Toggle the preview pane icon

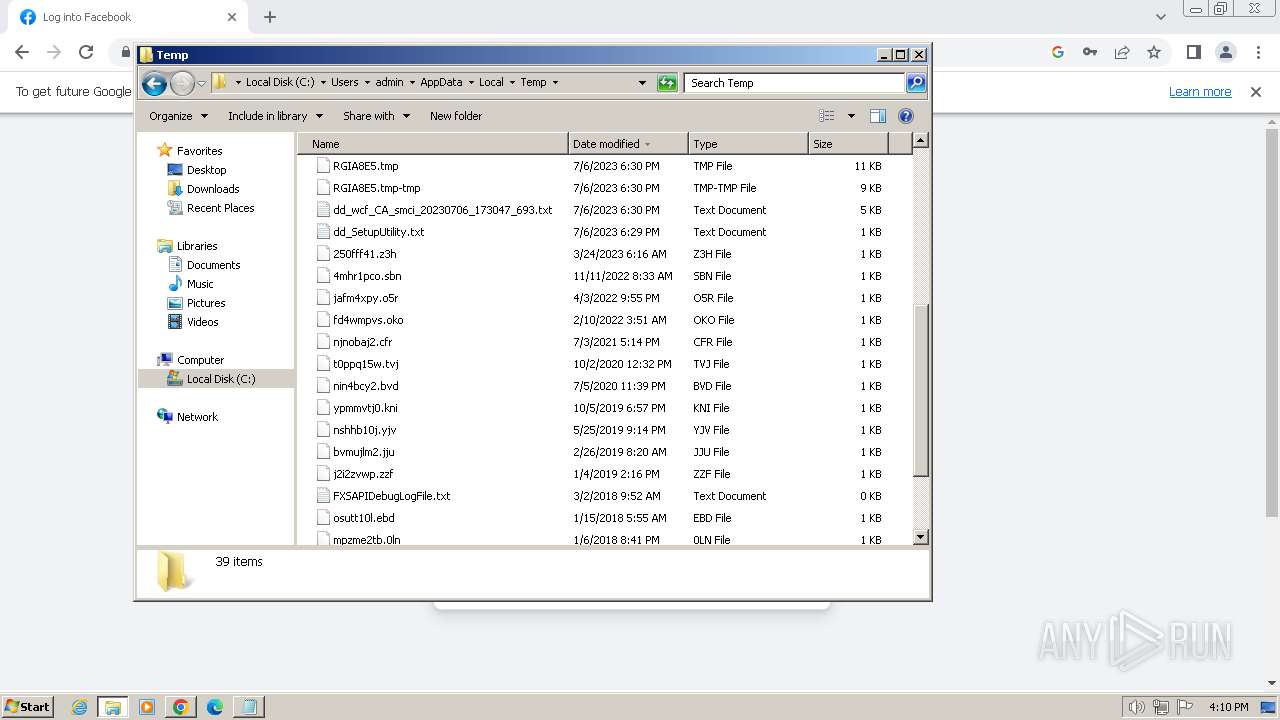click(878, 116)
